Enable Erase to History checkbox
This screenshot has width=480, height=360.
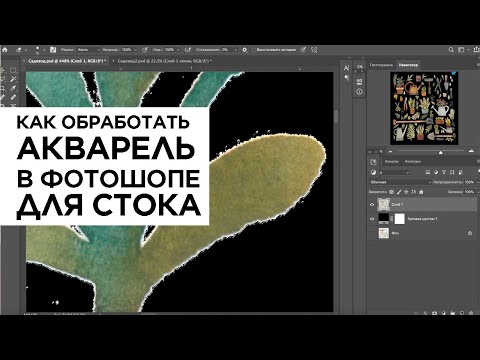click(254, 50)
